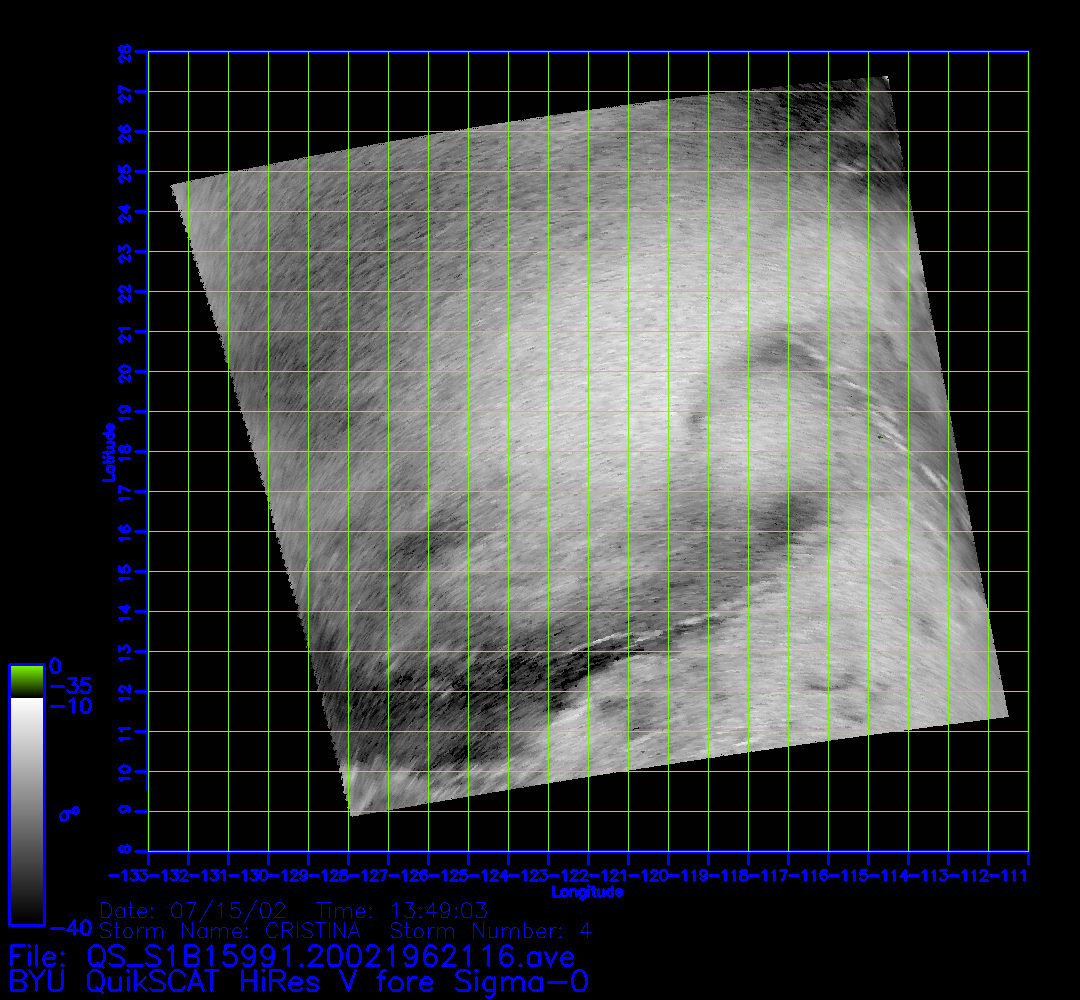Click the Time 13:49:03 text

point(402,912)
